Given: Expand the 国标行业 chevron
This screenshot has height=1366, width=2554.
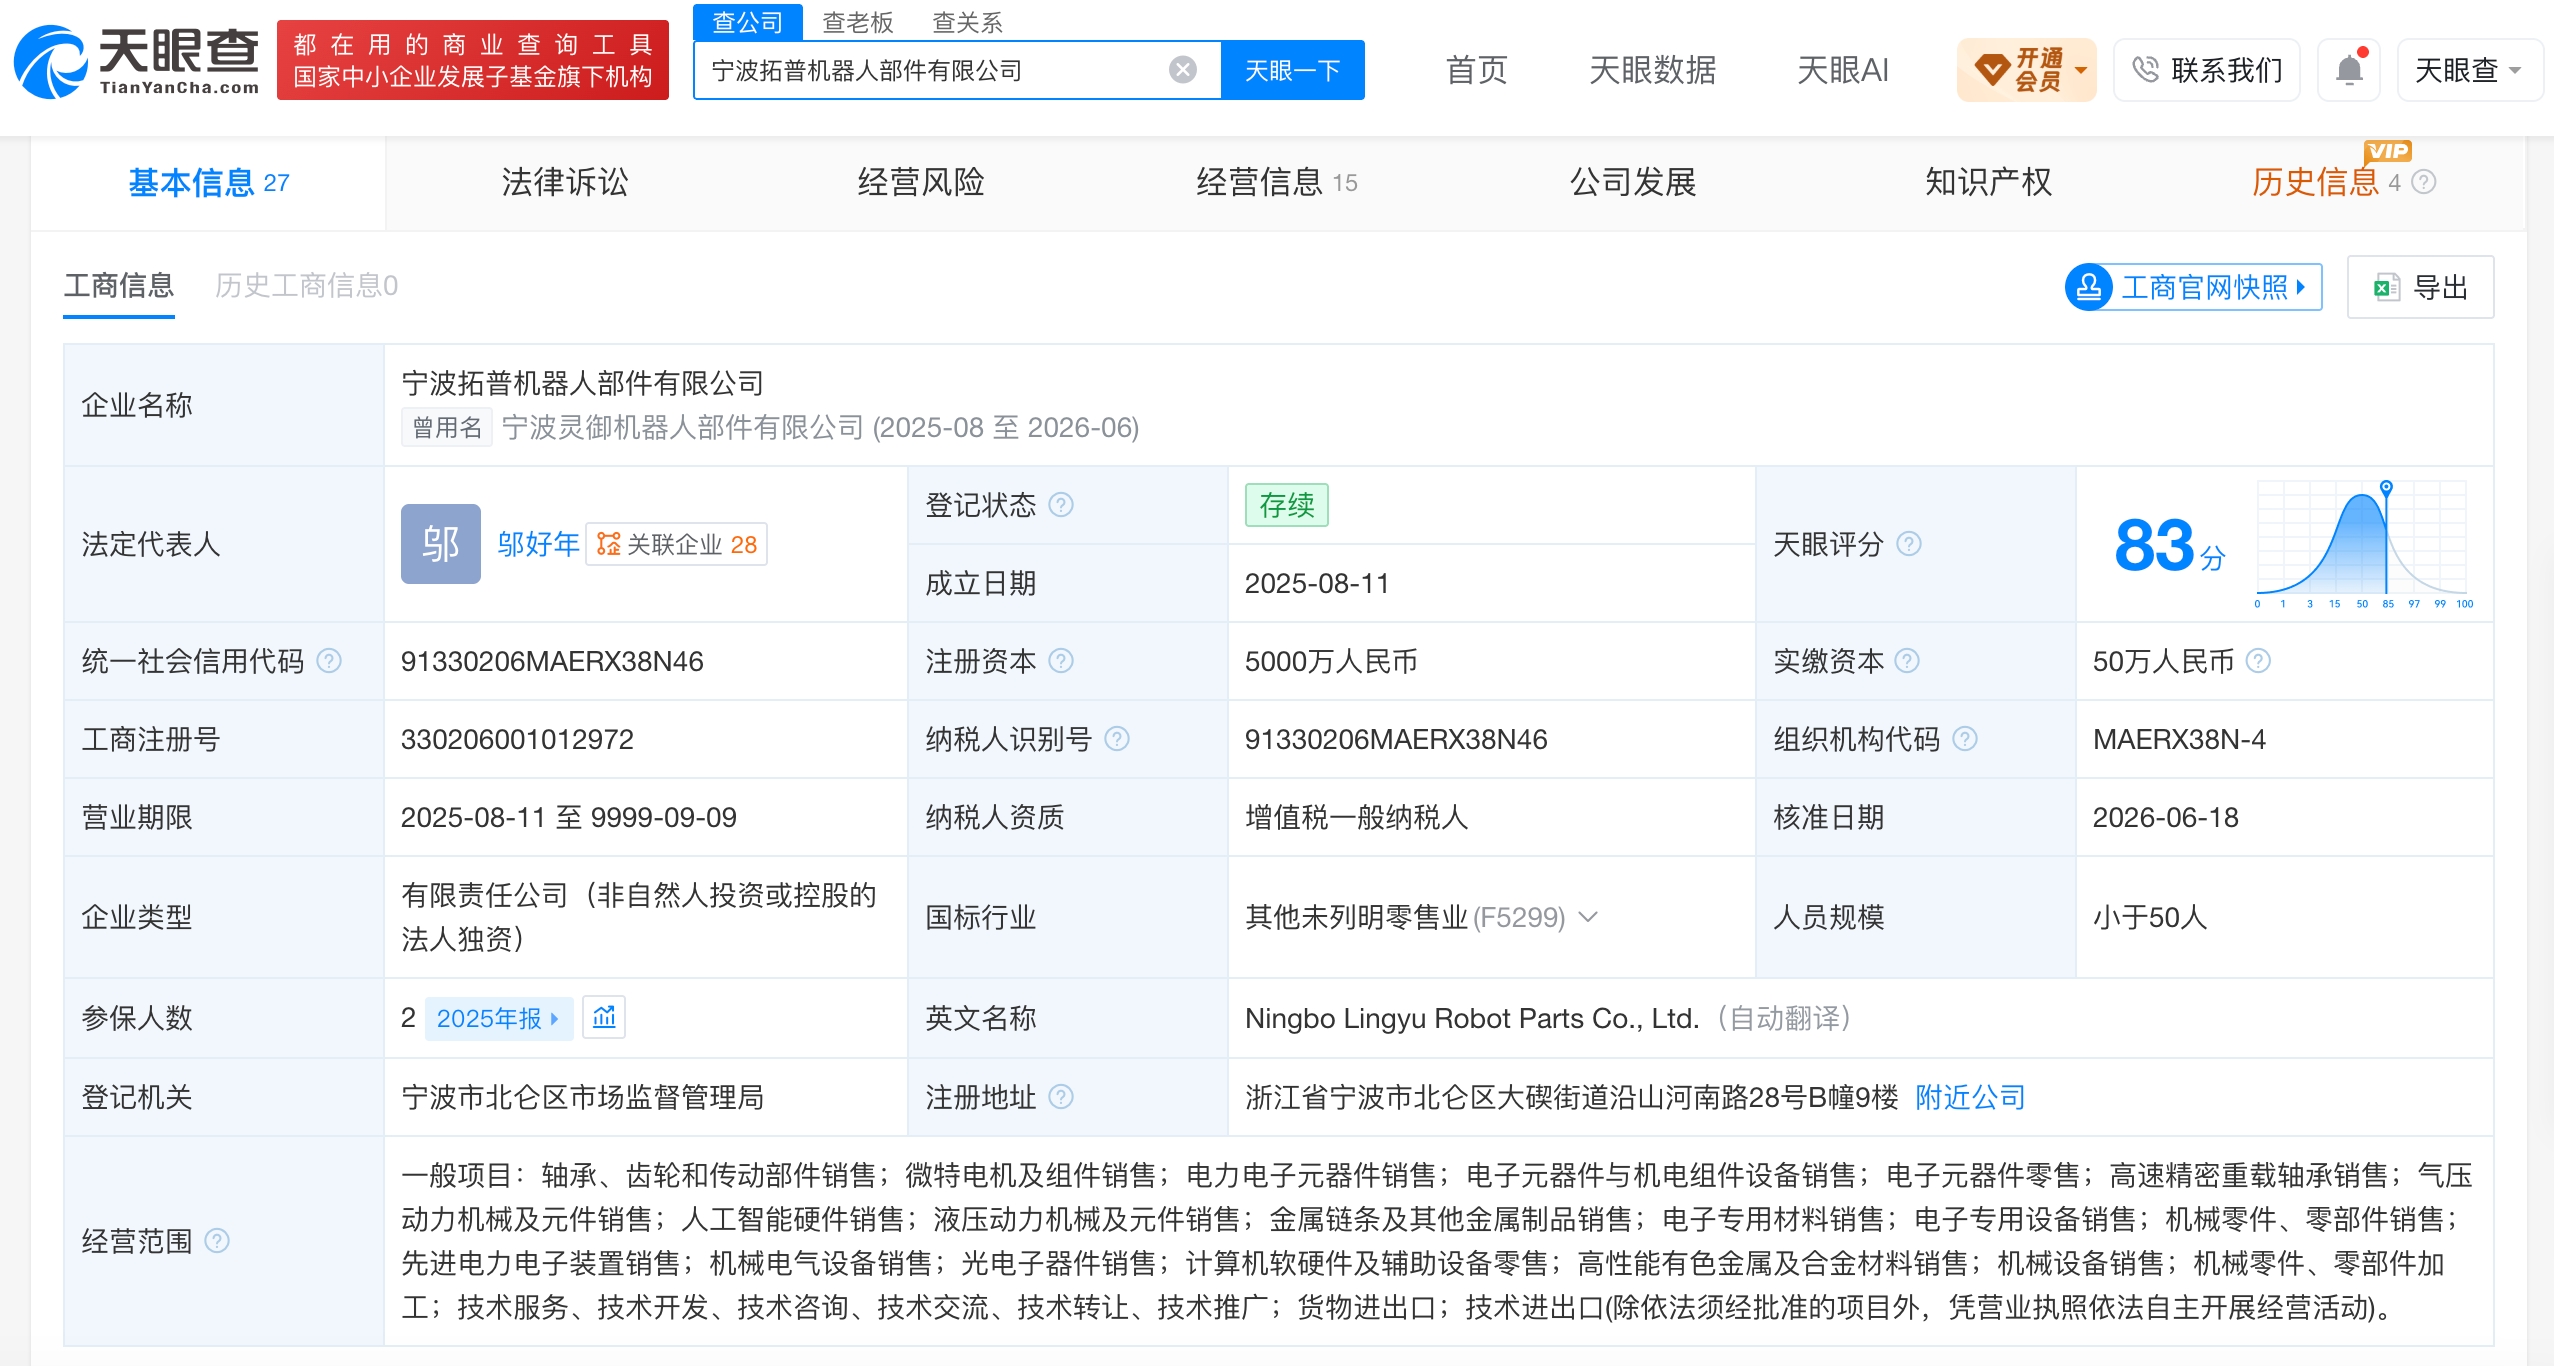Looking at the screenshot, I should (1588, 917).
